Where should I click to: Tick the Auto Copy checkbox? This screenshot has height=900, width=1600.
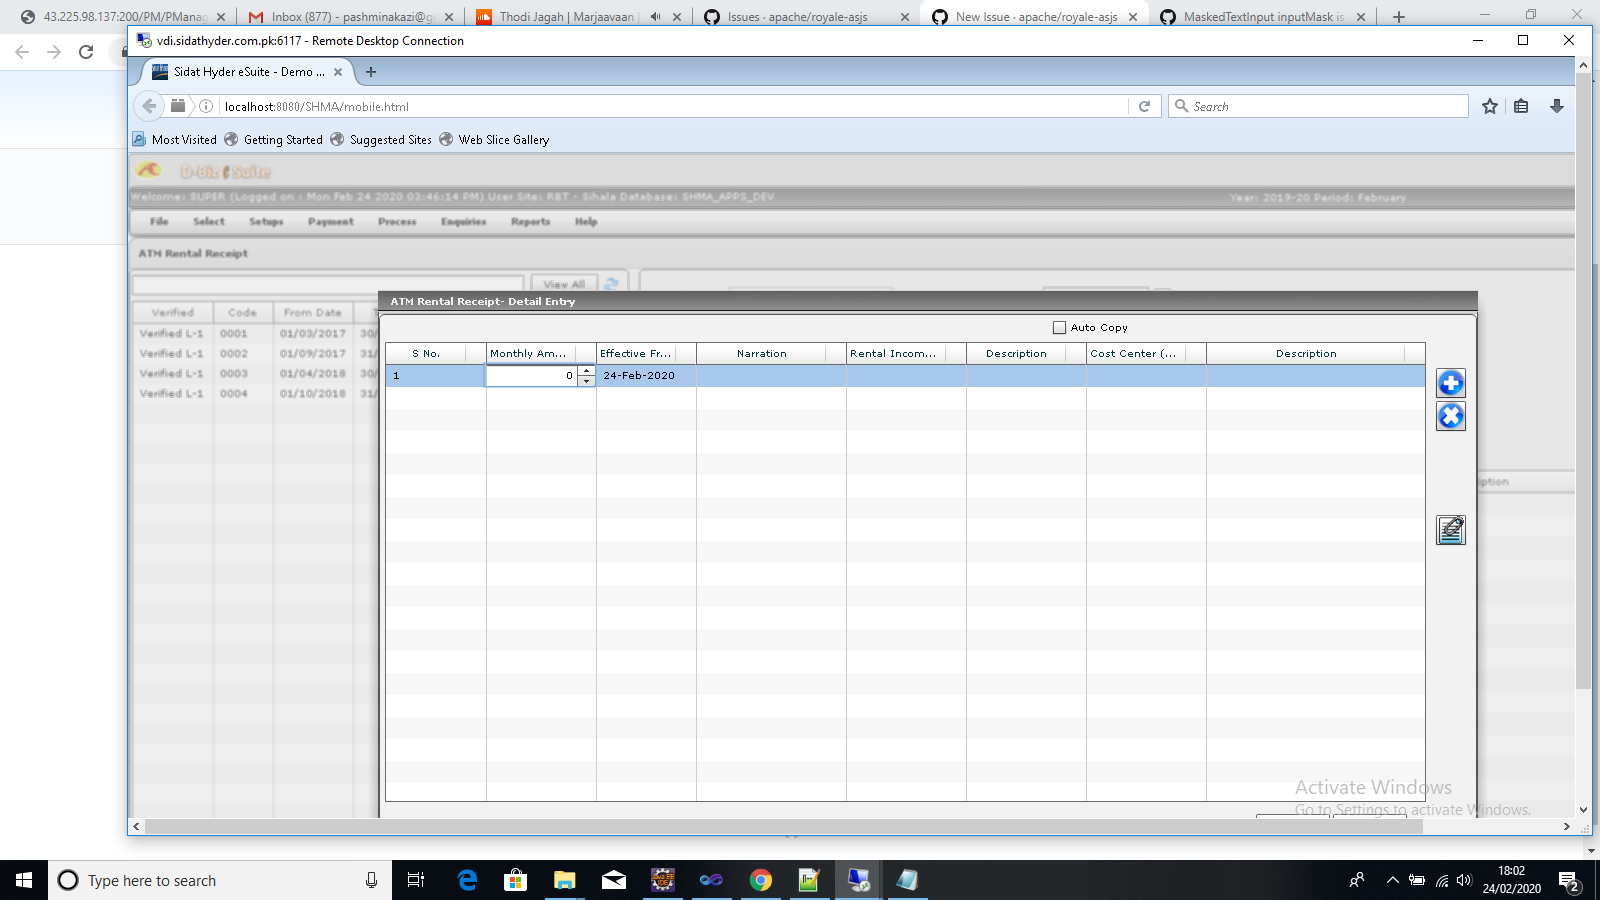click(1059, 328)
